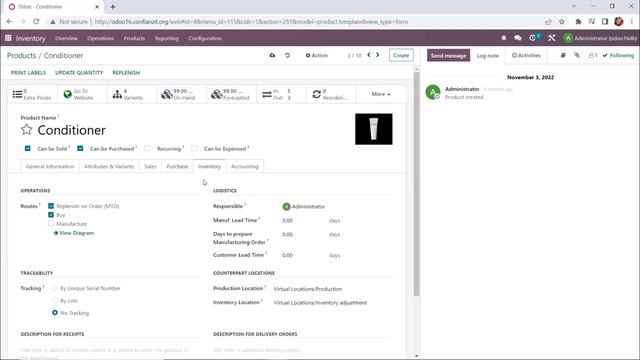The width and height of the screenshot is (640, 360).
Task: Click the Administrator avatar in the navbar
Action: pyautogui.click(x=568, y=38)
